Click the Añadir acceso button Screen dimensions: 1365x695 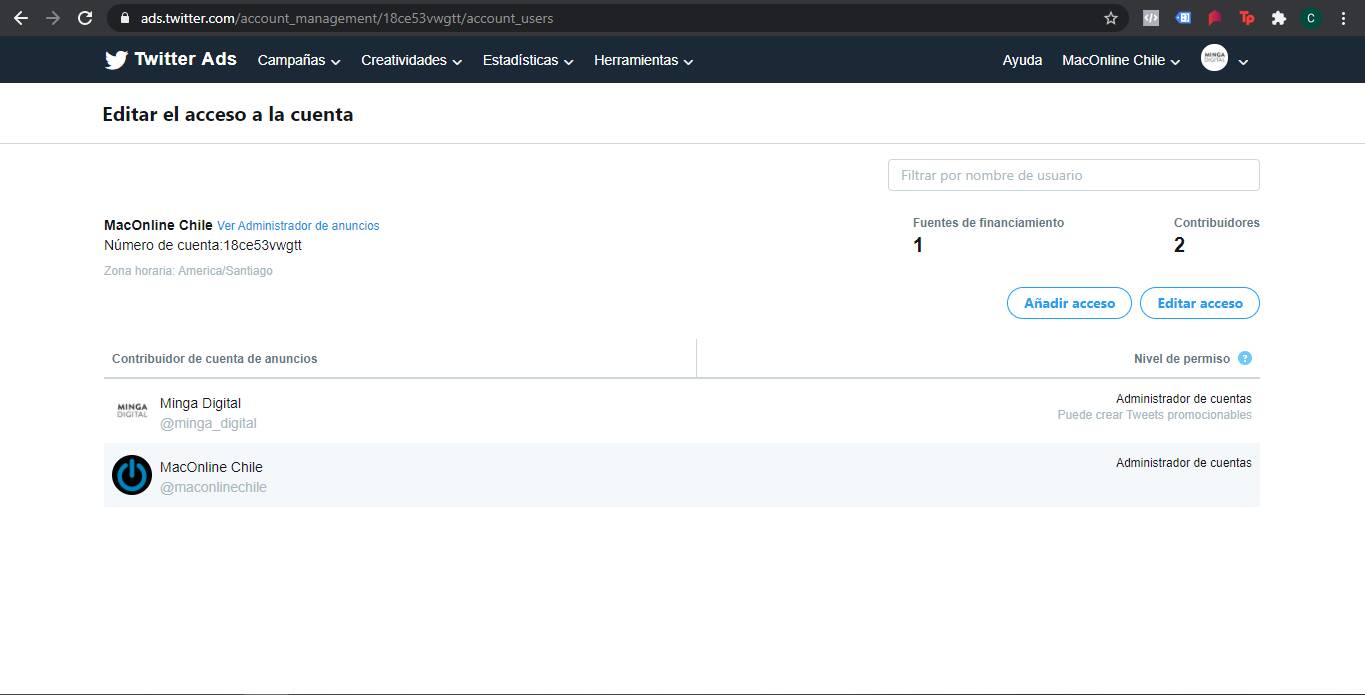[x=1069, y=303]
